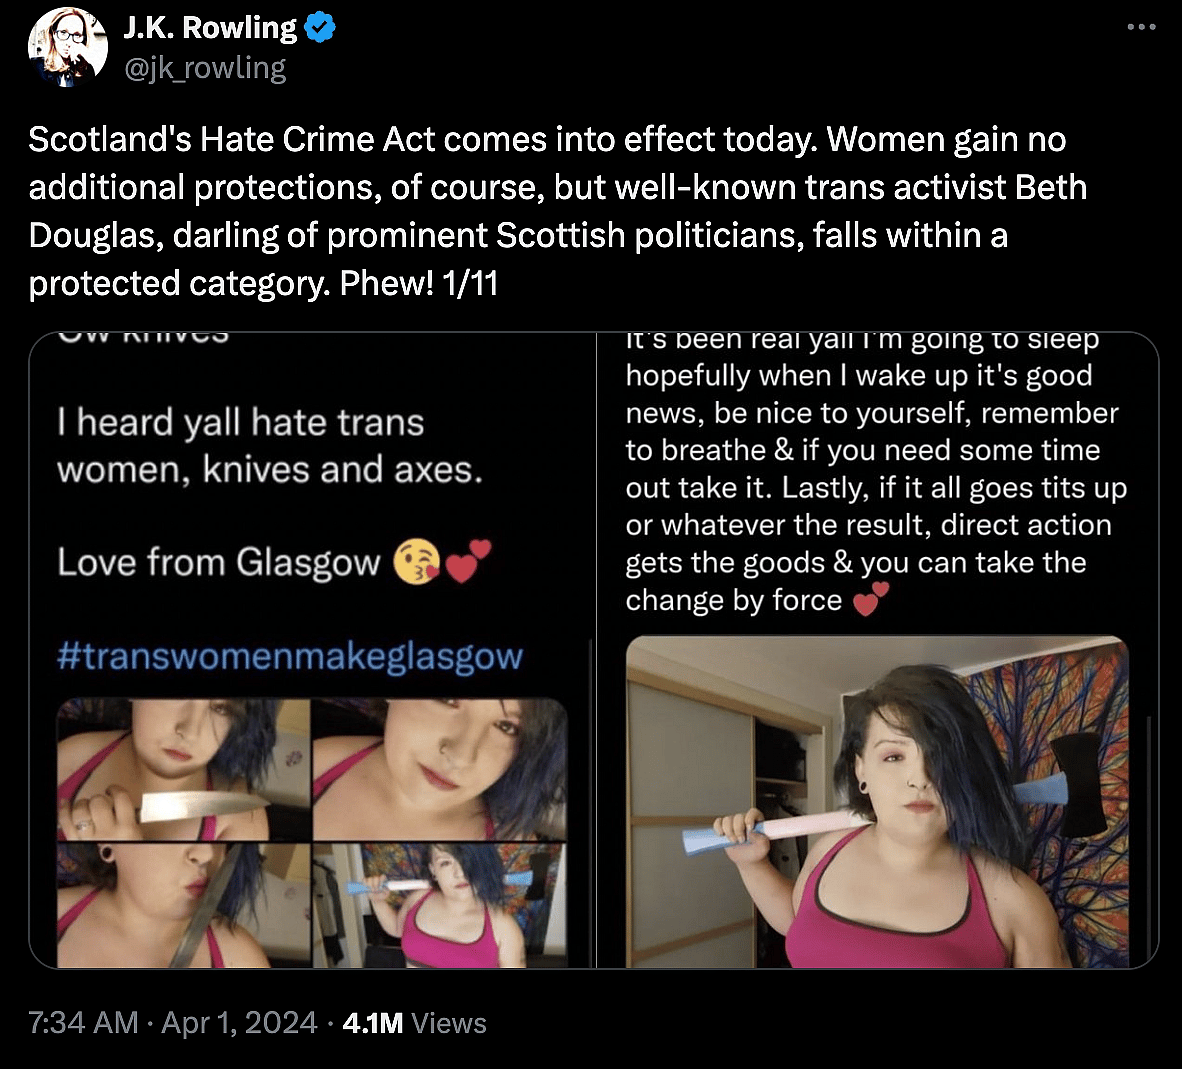This screenshot has height=1069, width=1182.
Task: Open the tweet's more options menu
Action: point(1140,27)
